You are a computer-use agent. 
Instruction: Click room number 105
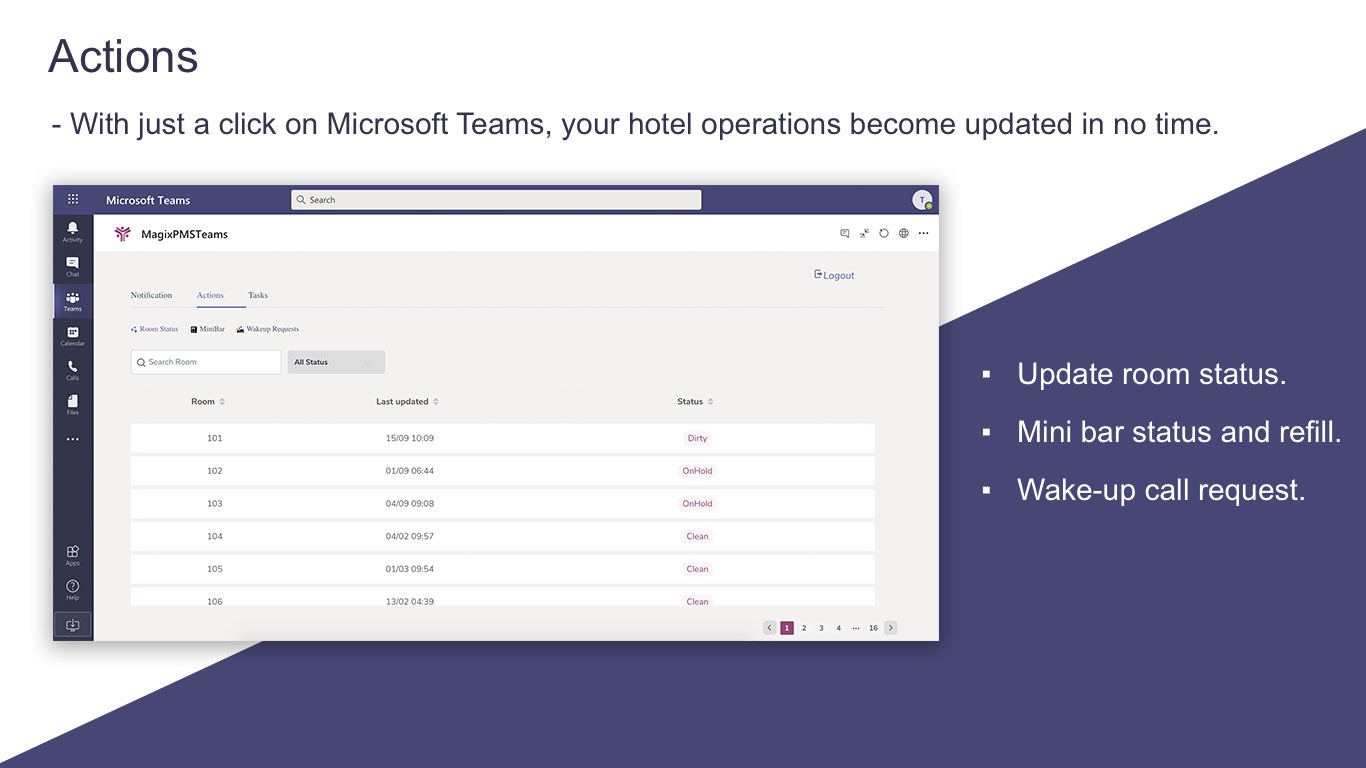[x=215, y=569]
